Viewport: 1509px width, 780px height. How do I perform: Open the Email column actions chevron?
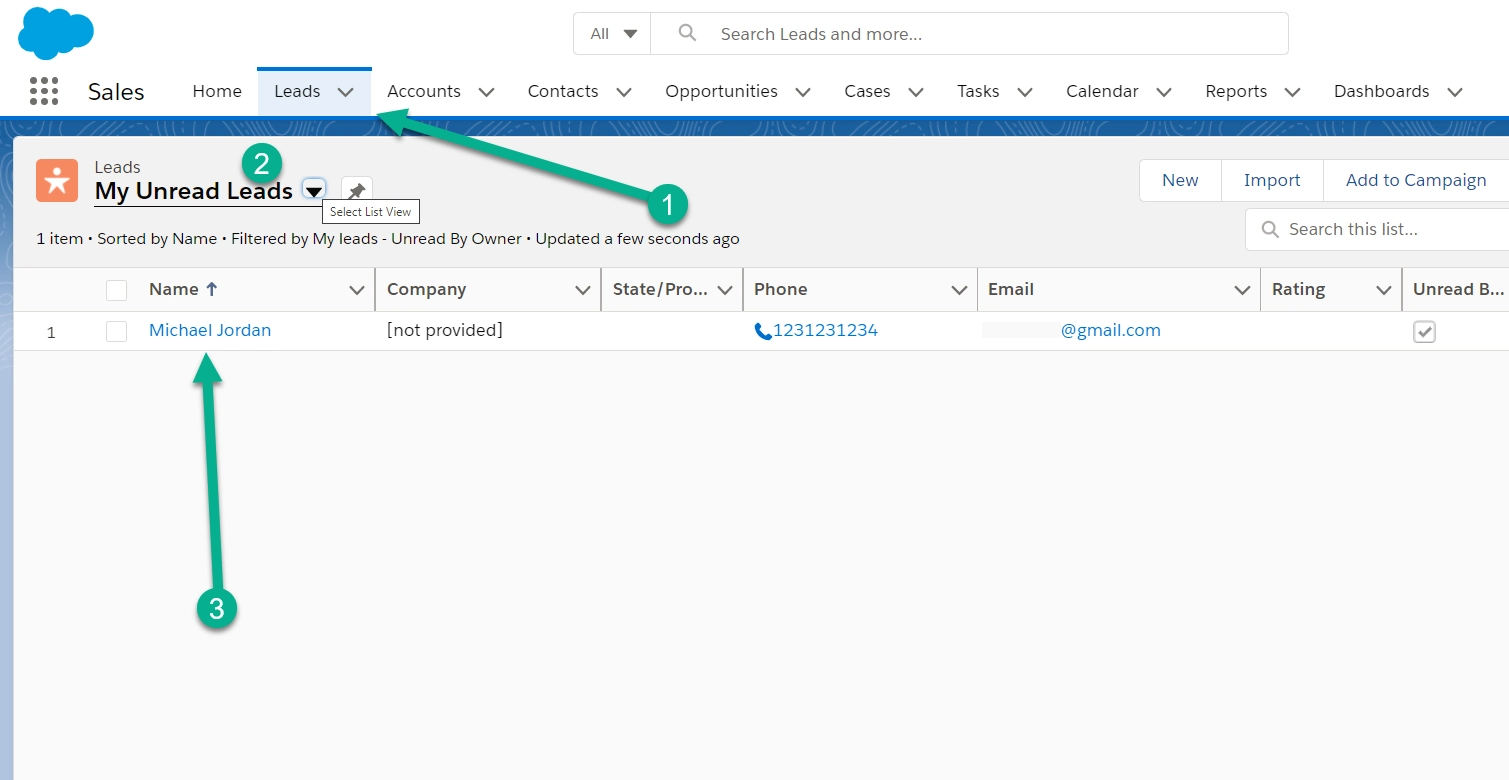[1243, 290]
